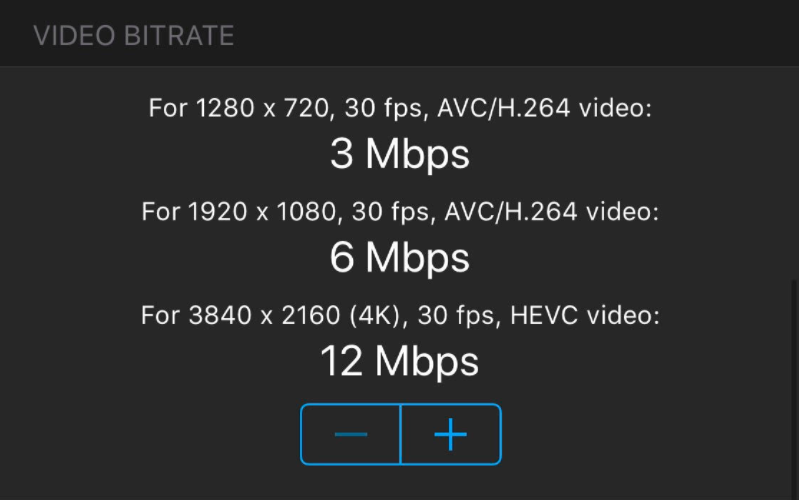
Task: Click the divider between minus and plus
Action: 400,434
